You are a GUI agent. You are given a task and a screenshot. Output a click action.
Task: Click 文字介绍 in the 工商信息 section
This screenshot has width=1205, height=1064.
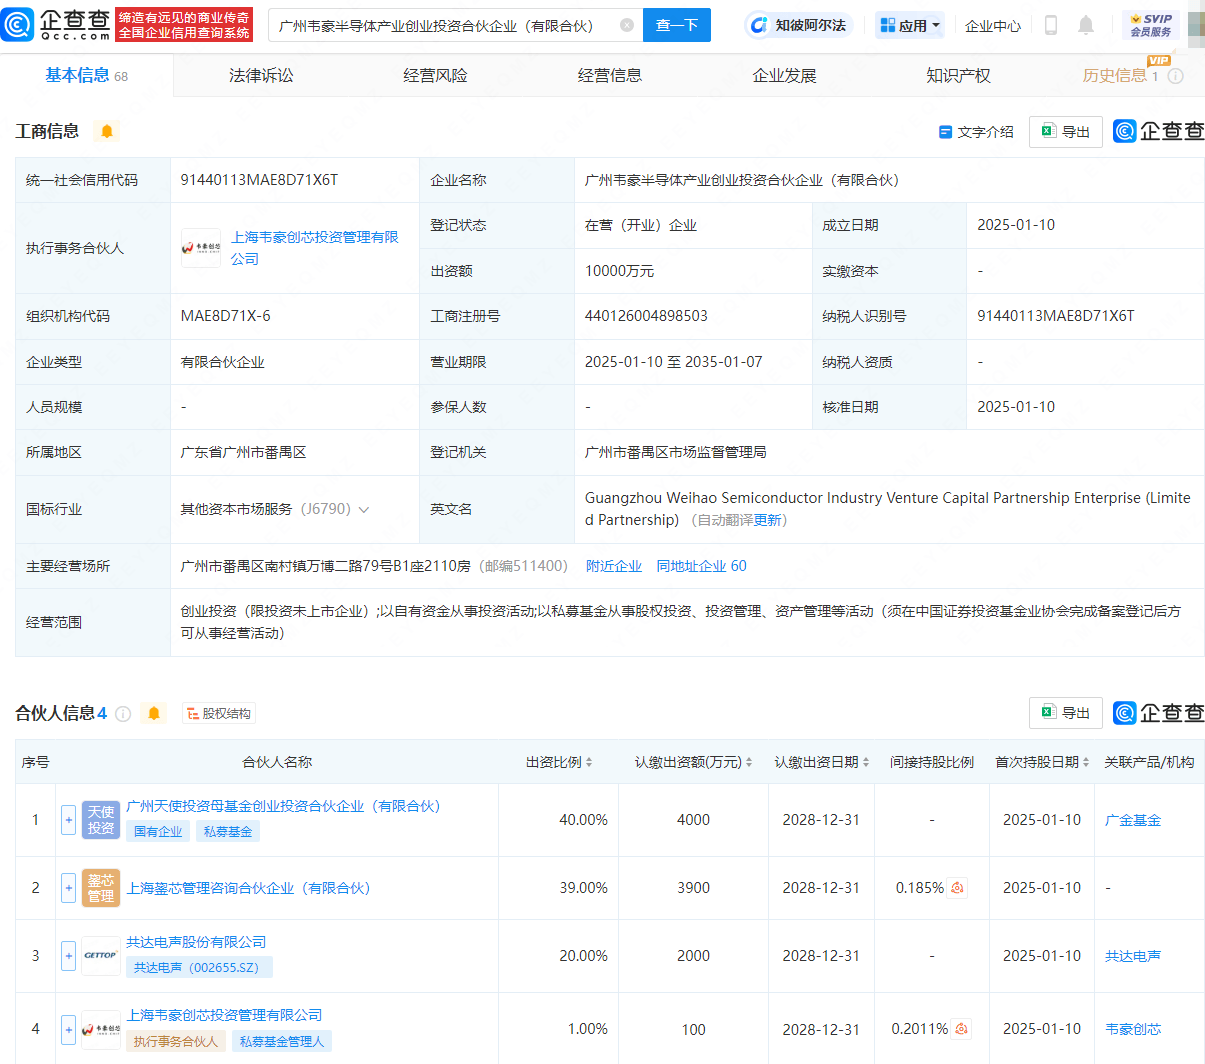tap(976, 132)
